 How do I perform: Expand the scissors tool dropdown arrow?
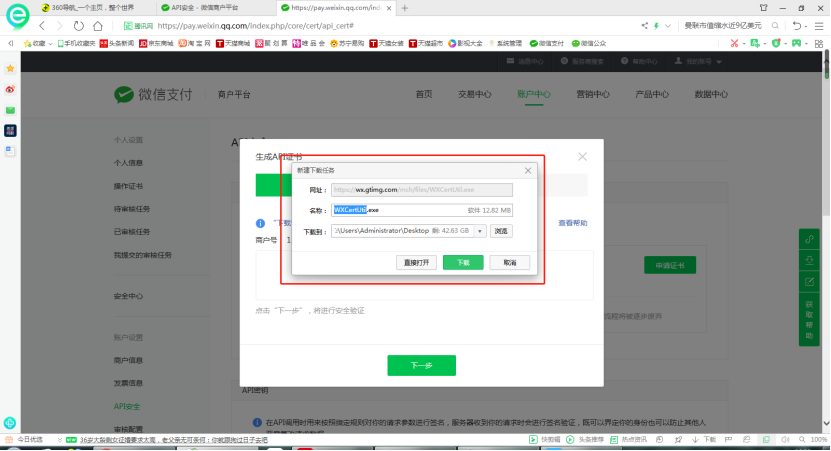click(x=744, y=43)
